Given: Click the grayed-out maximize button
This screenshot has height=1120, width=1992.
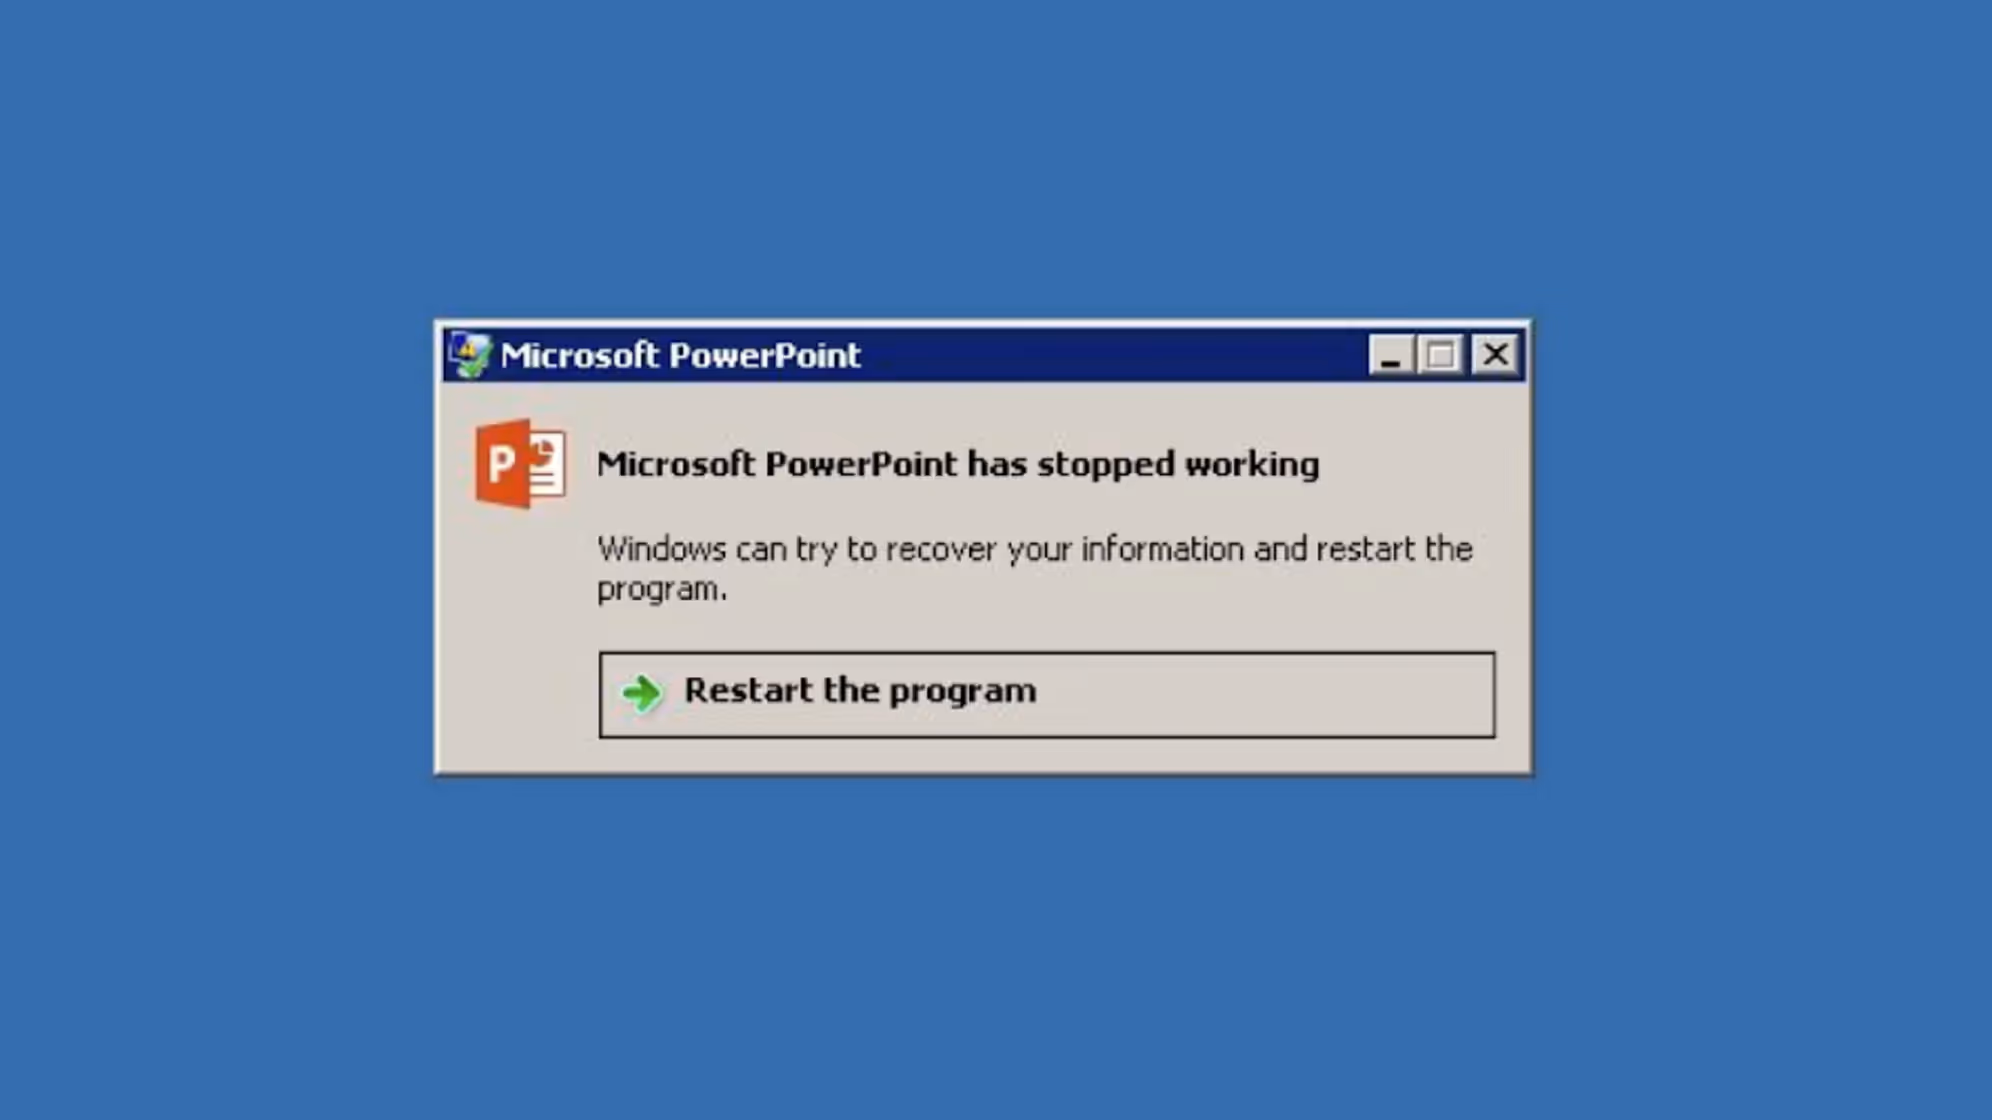Looking at the screenshot, I should point(1441,355).
